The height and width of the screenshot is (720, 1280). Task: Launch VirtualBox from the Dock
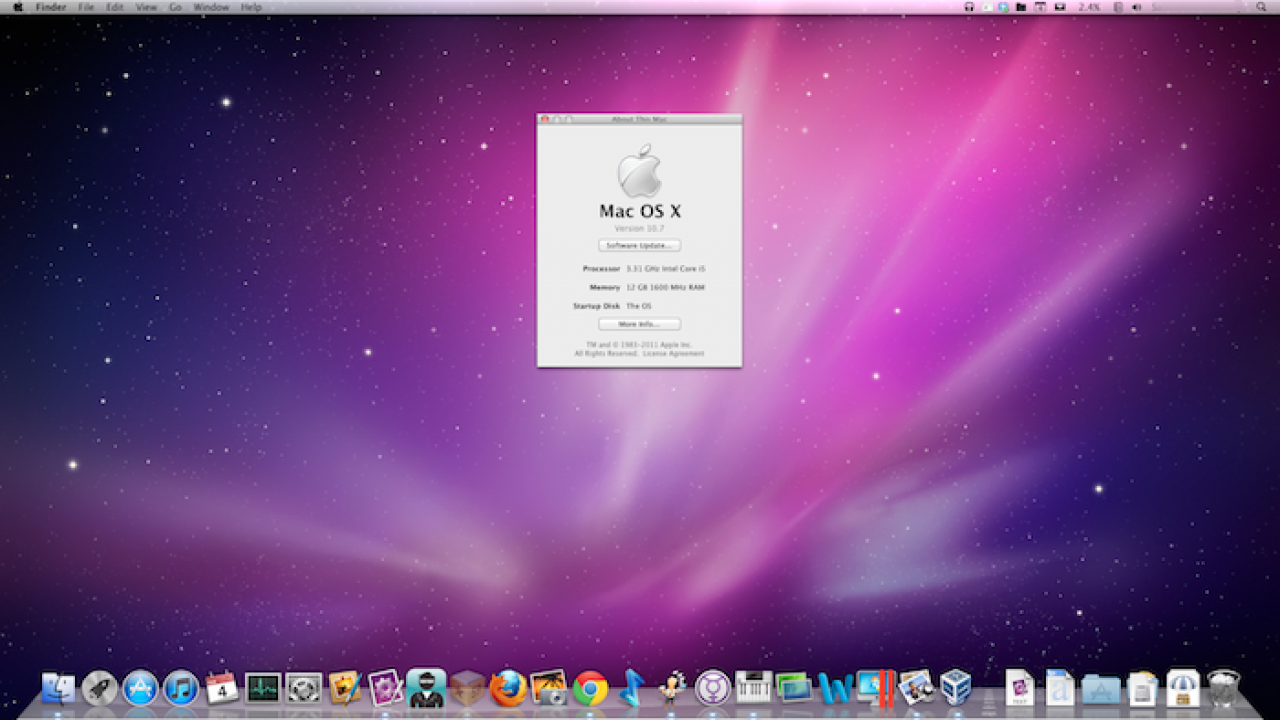[x=957, y=688]
